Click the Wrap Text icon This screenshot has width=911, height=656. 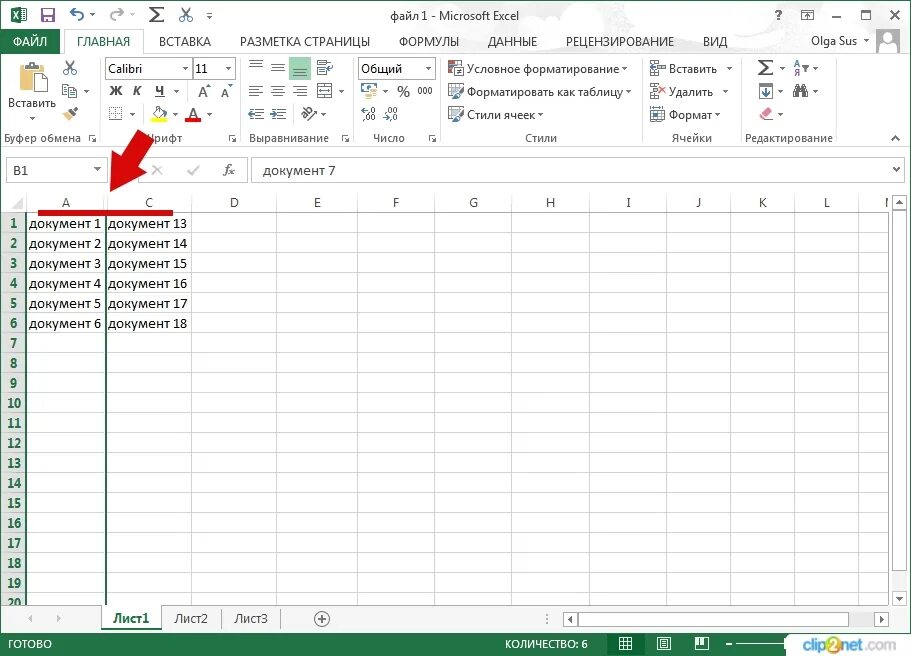(325, 68)
